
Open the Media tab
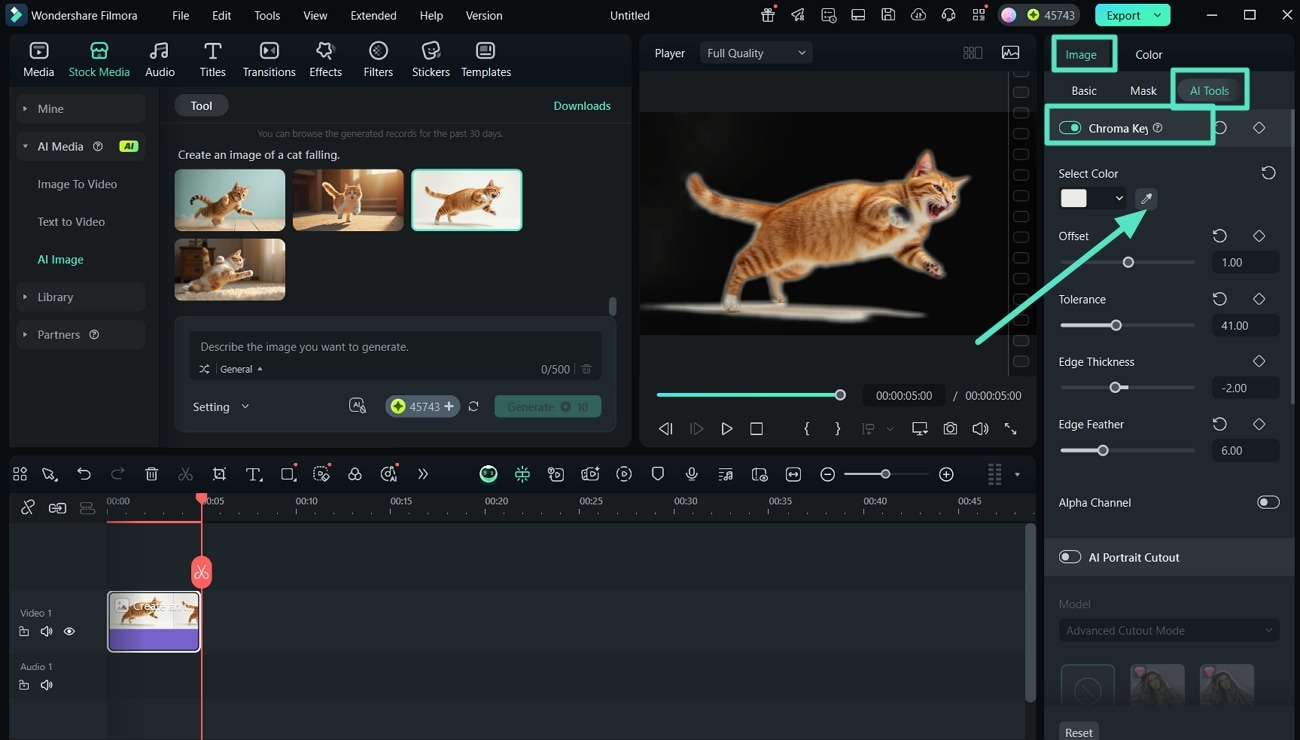click(38, 60)
